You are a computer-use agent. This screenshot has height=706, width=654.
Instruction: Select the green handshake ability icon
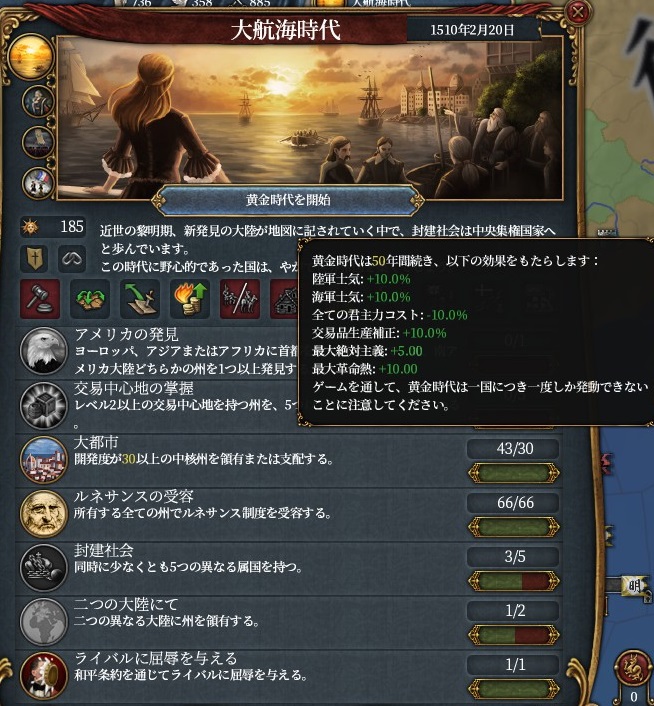click(x=90, y=299)
